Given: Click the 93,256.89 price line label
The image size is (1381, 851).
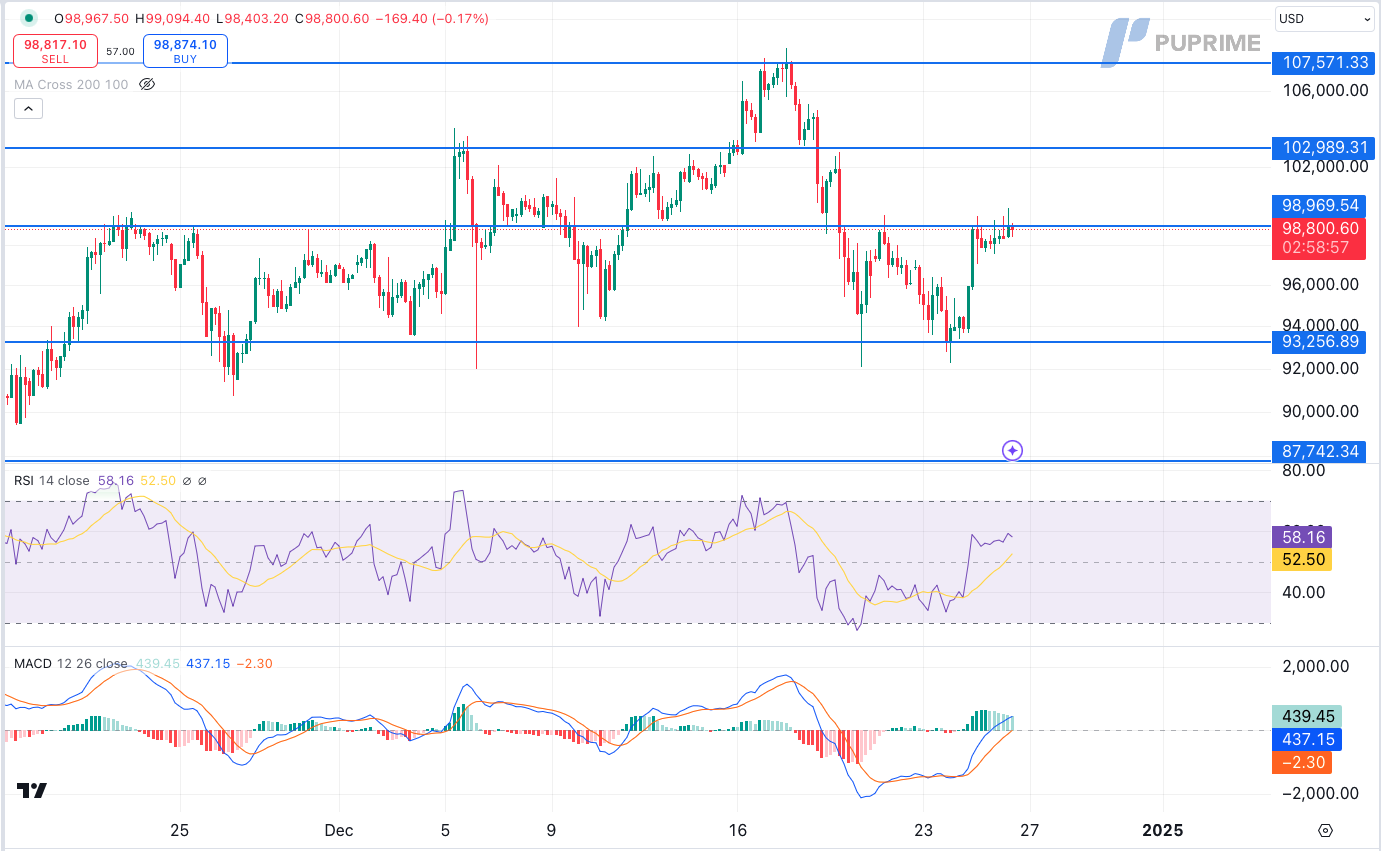Looking at the screenshot, I should (x=1320, y=342).
